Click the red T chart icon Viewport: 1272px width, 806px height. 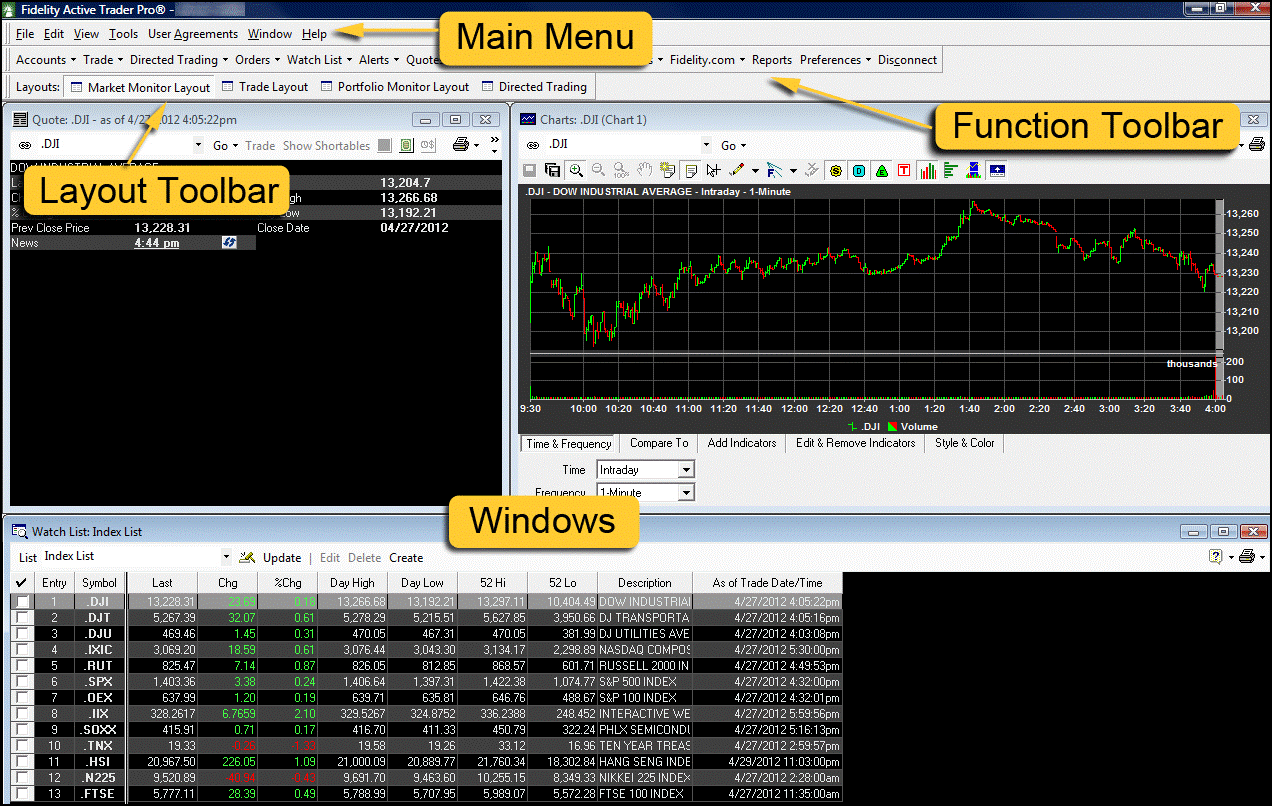(x=905, y=171)
